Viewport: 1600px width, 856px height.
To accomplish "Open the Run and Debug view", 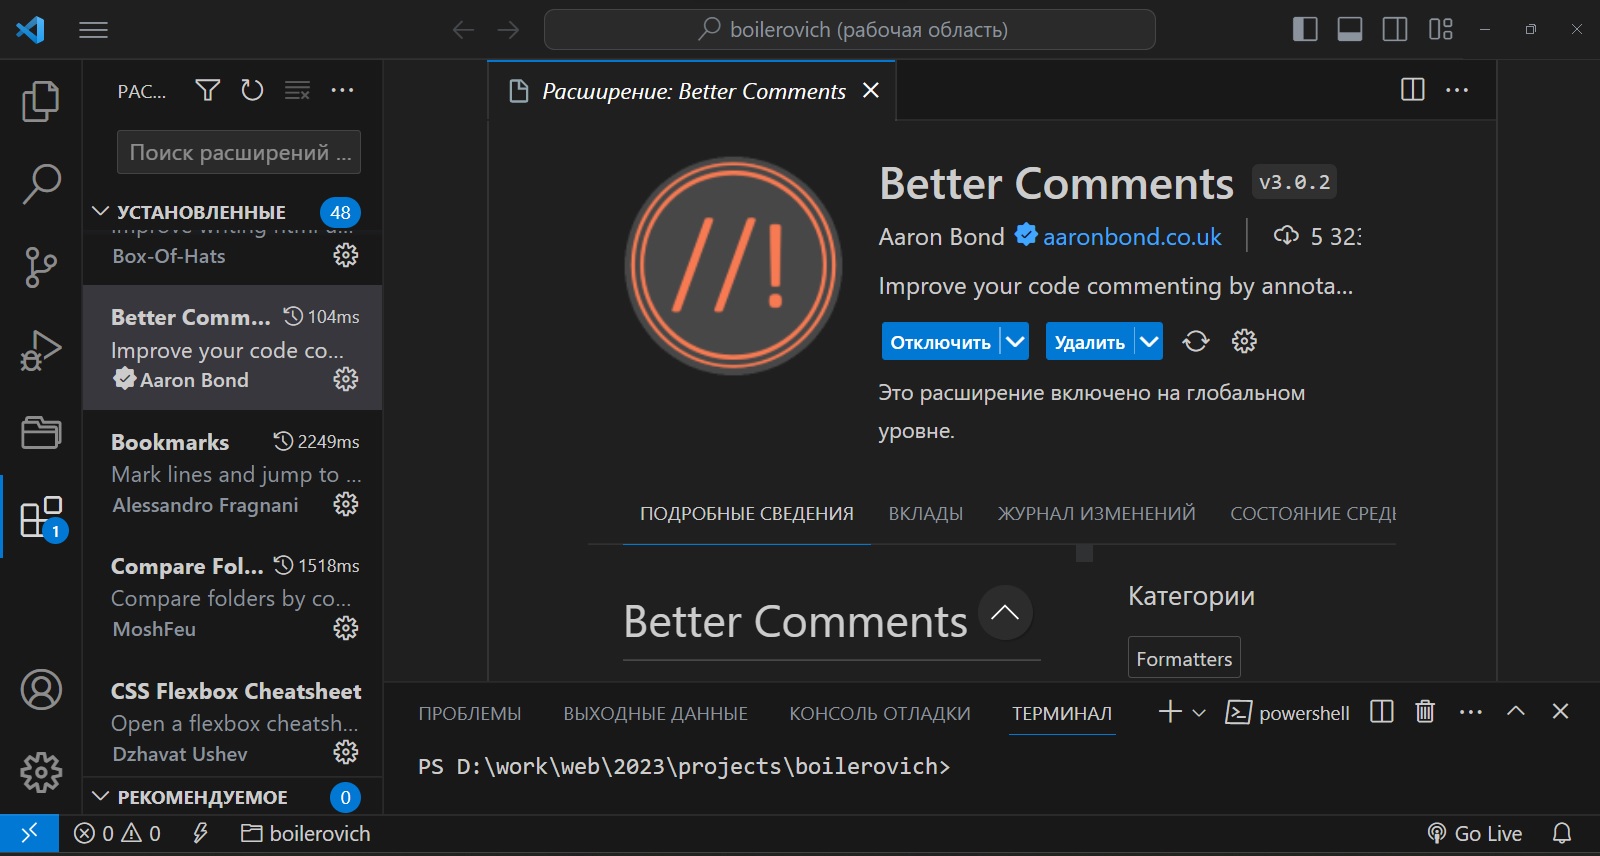I will click(x=41, y=350).
